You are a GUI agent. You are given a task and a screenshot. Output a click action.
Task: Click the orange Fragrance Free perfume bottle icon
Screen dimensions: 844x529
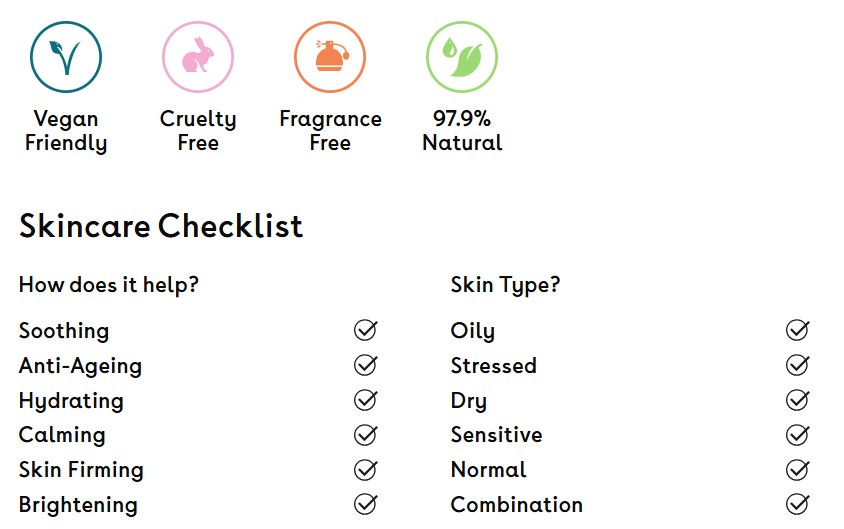point(330,57)
